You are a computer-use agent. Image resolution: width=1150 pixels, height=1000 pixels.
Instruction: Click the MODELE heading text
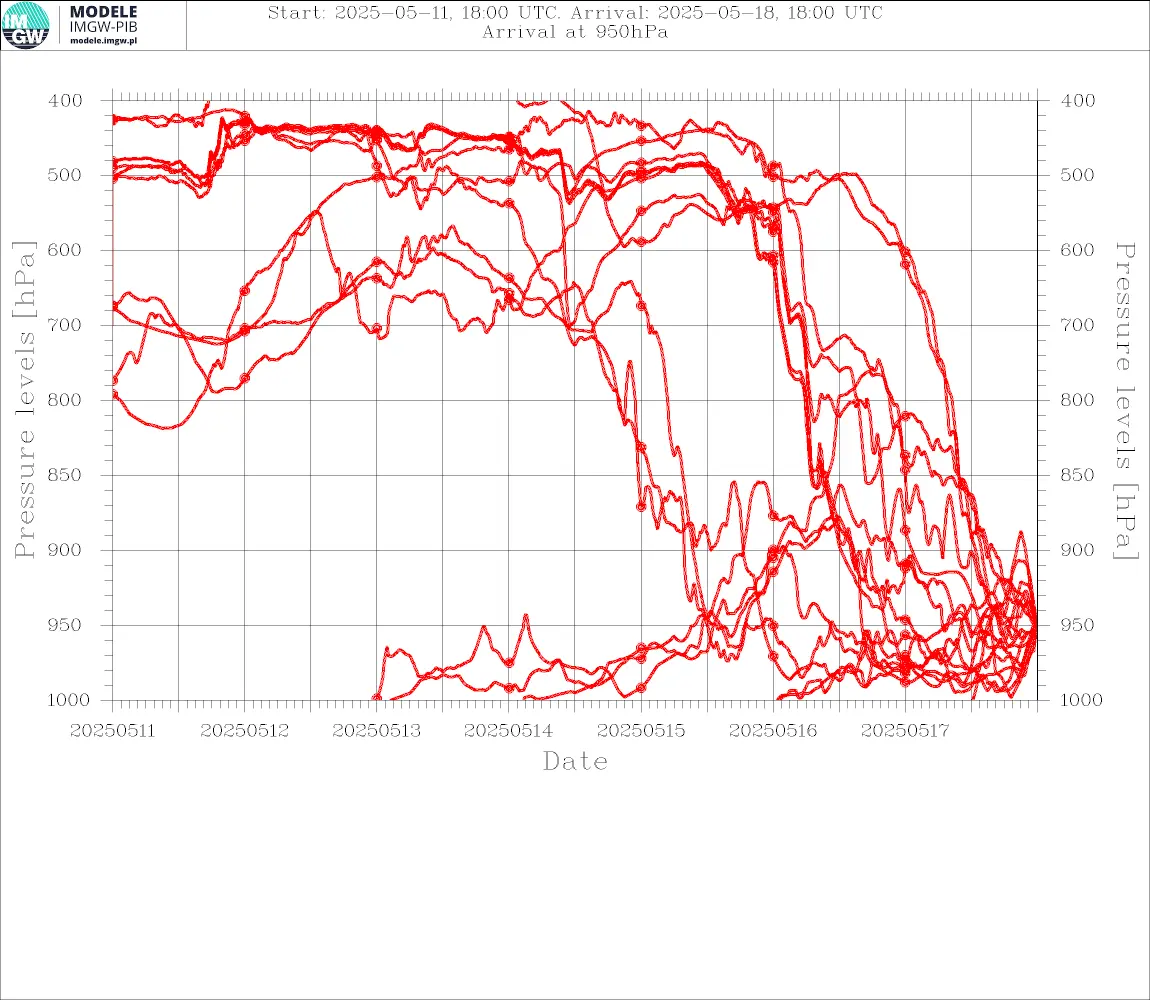pos(103,12)
